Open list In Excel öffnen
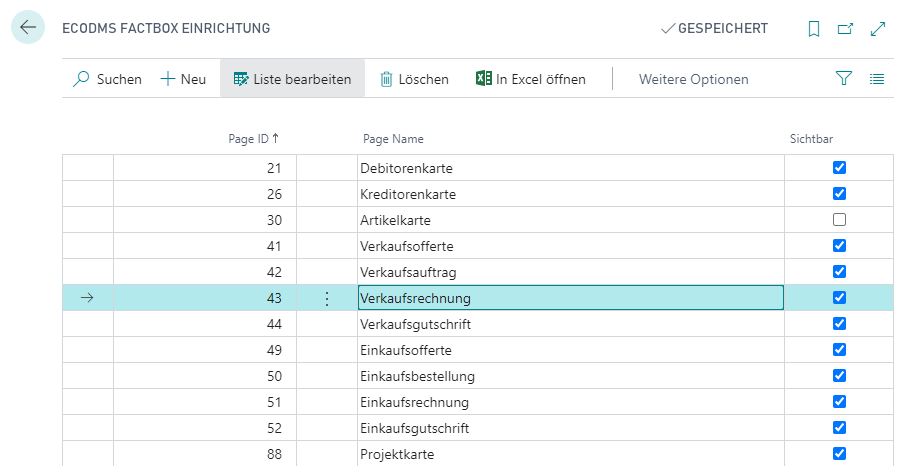 [x=531, y=79]
